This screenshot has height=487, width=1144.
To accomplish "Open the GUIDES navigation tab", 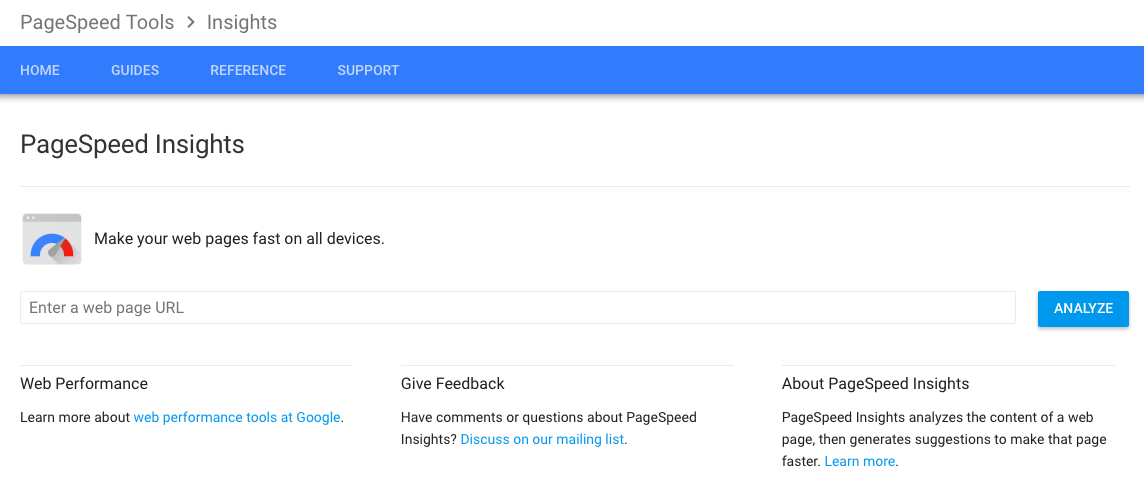I will click(135, 70).
